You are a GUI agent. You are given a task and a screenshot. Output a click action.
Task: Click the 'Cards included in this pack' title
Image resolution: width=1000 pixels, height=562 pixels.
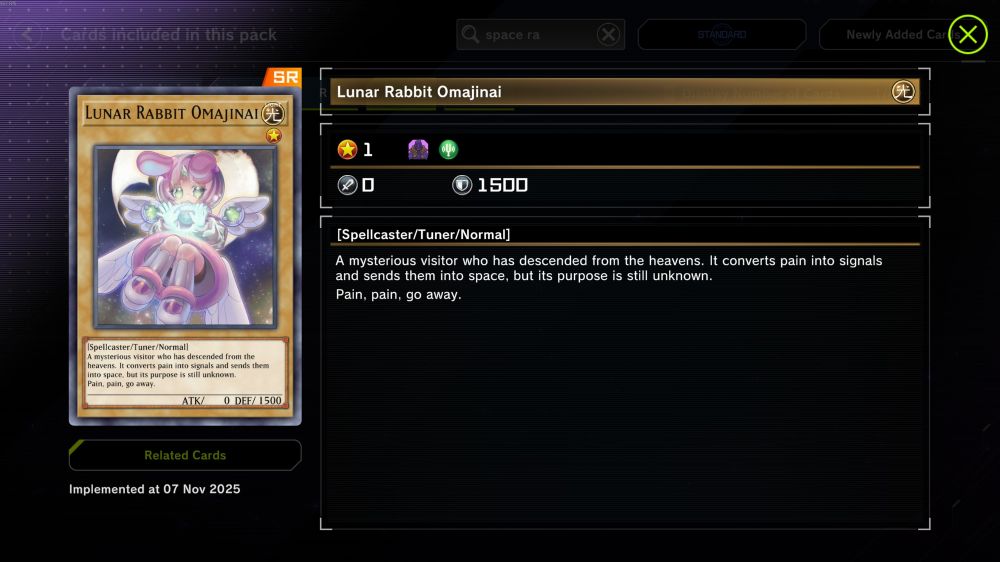point(168,34)
